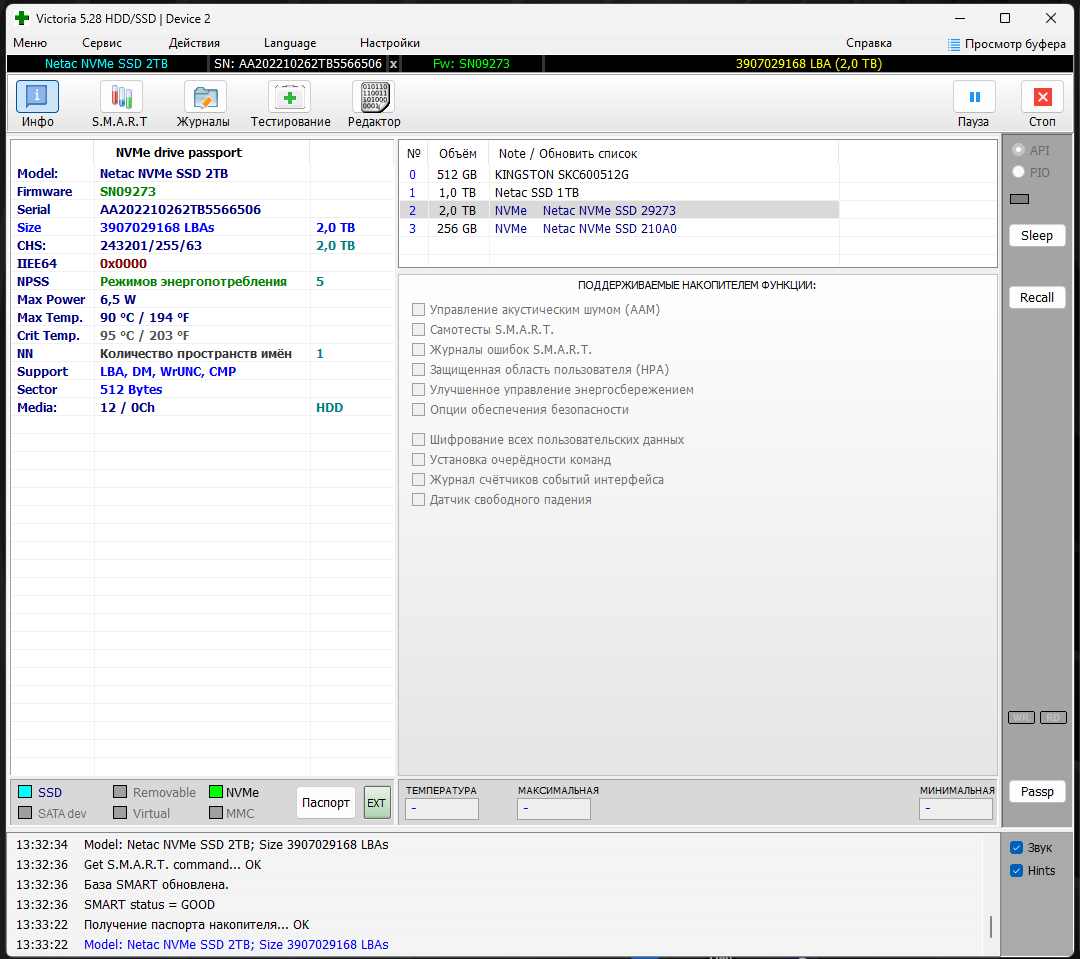
Task: Open the Инфо drive info tab
Action: tap(37, 97)
